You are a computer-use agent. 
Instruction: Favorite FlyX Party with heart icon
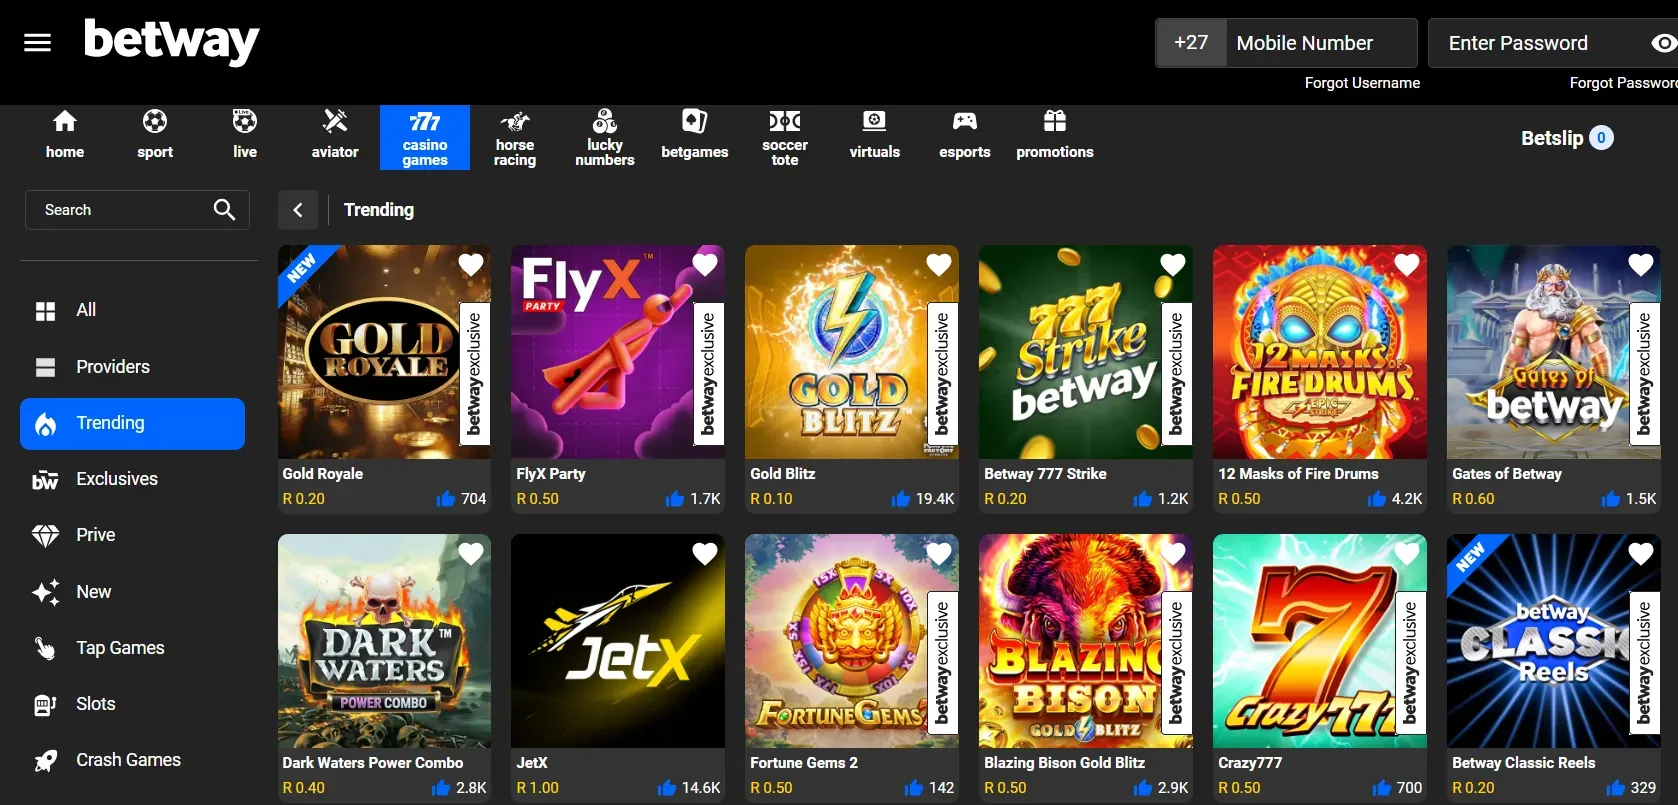coord(705,265)
